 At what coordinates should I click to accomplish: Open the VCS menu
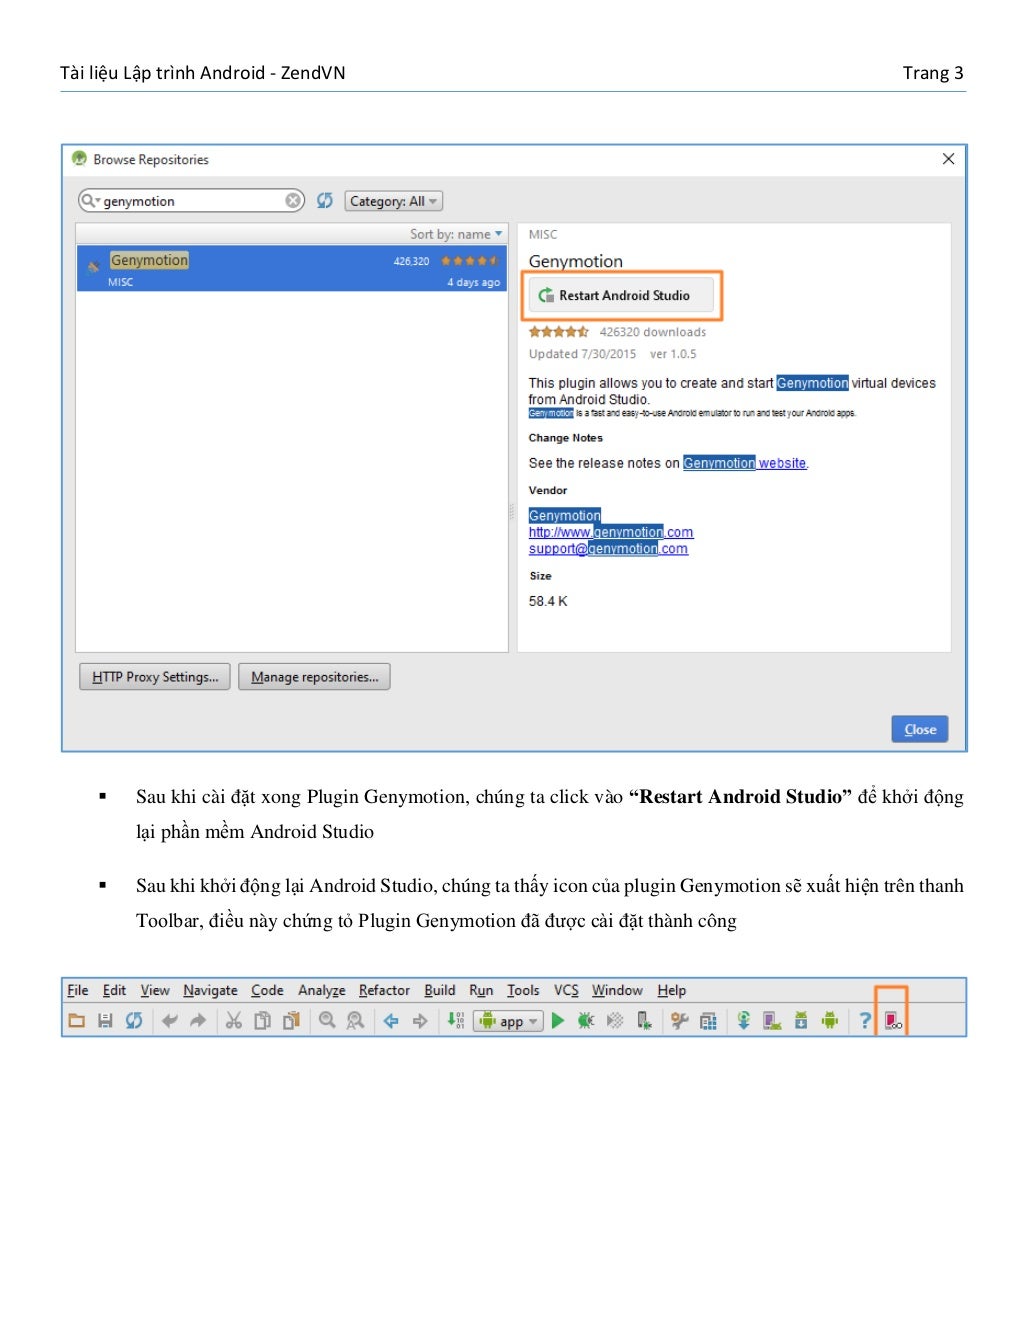click(566, 990)
